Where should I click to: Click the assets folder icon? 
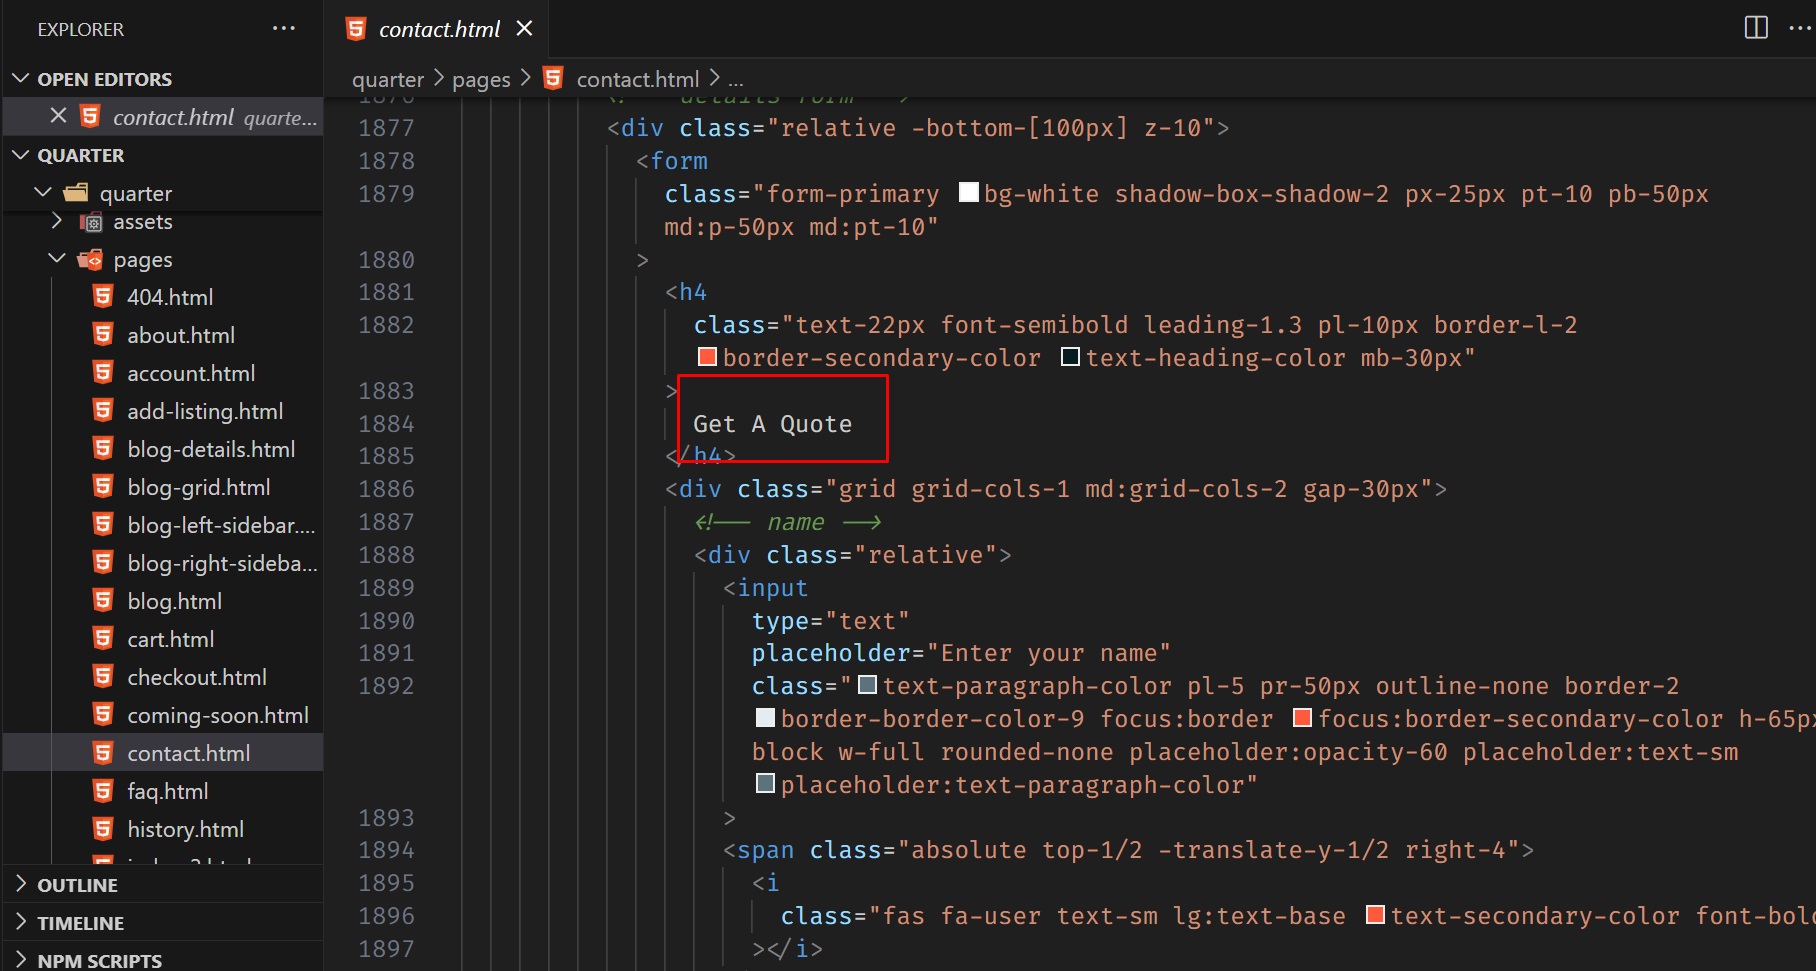point(91,222)
